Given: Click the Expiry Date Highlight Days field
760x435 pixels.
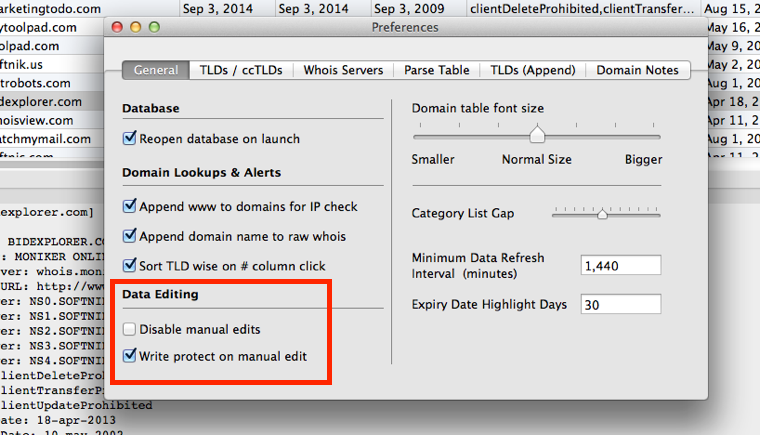Looking at the screenshot, I should (621, 305).
